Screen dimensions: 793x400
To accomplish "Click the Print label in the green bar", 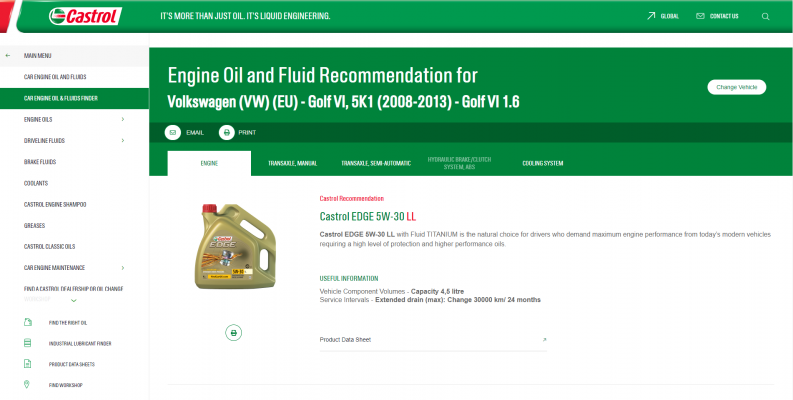I will (x=247, y=132).
